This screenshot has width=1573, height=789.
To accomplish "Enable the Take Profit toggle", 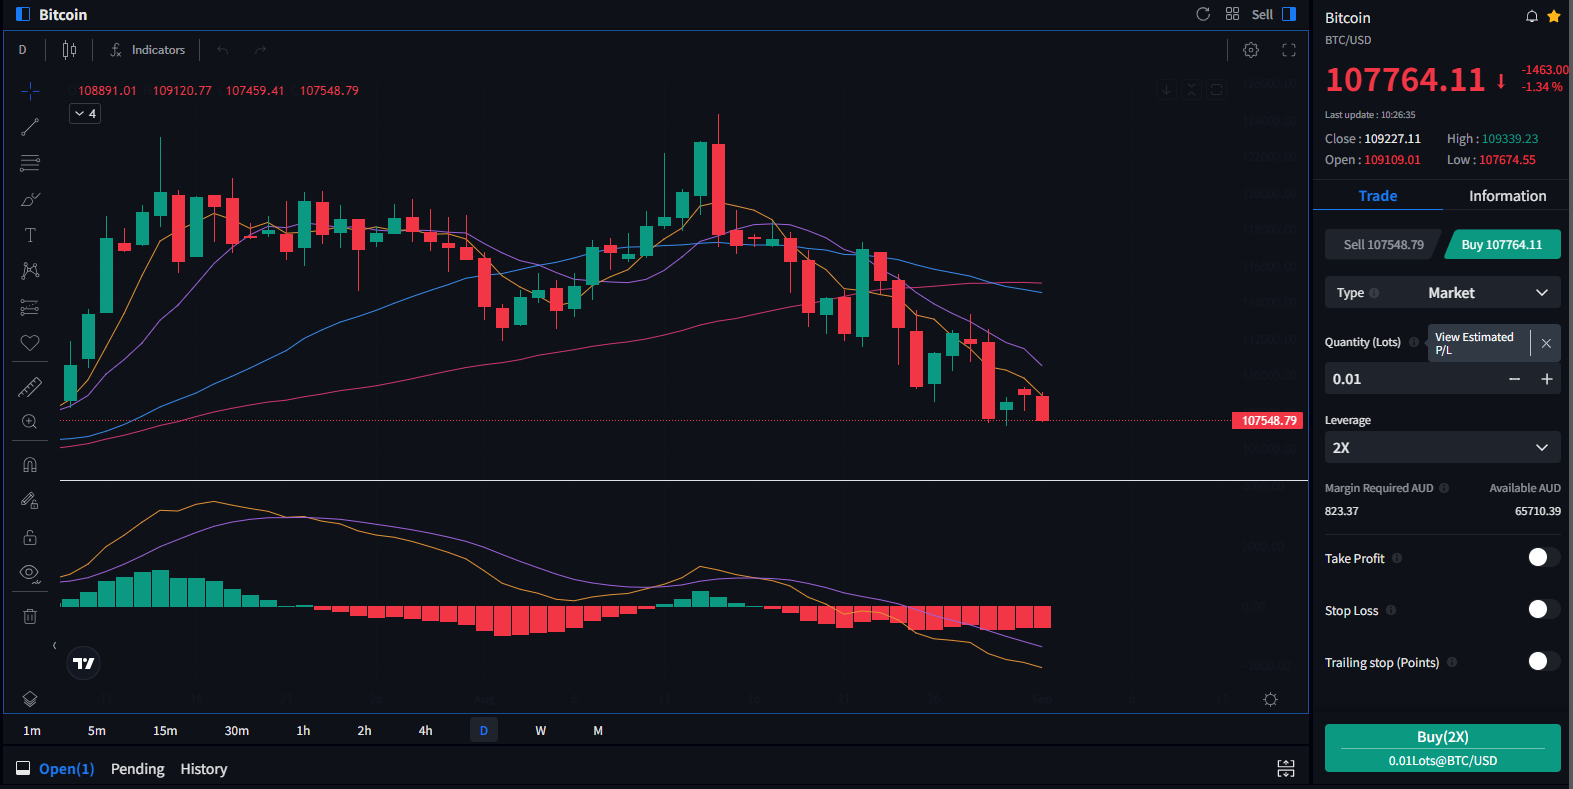I will [x=1543, y=557].
